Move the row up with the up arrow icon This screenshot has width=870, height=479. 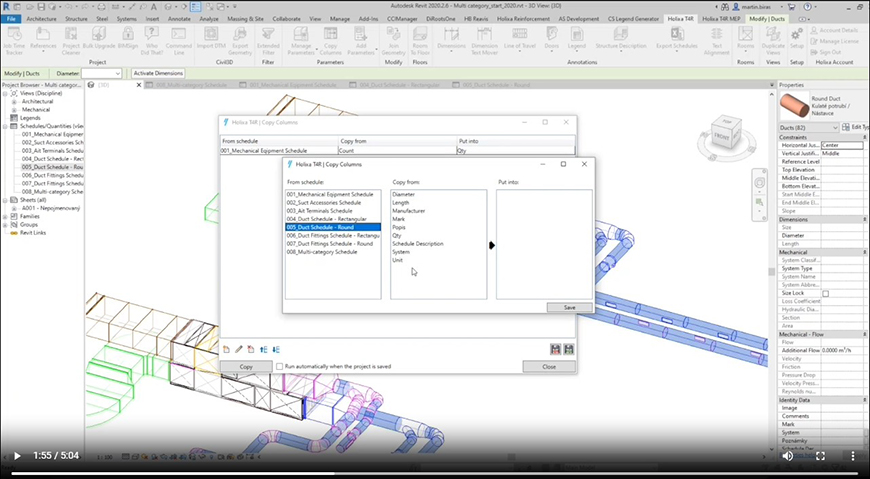click(x=264, y=350)
